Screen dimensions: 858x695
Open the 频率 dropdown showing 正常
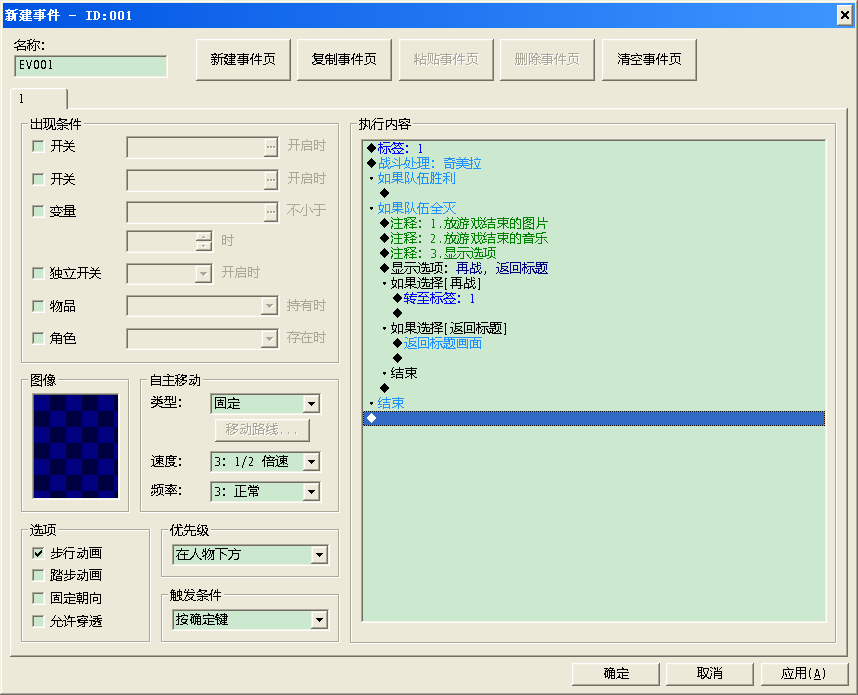[265, 491]
